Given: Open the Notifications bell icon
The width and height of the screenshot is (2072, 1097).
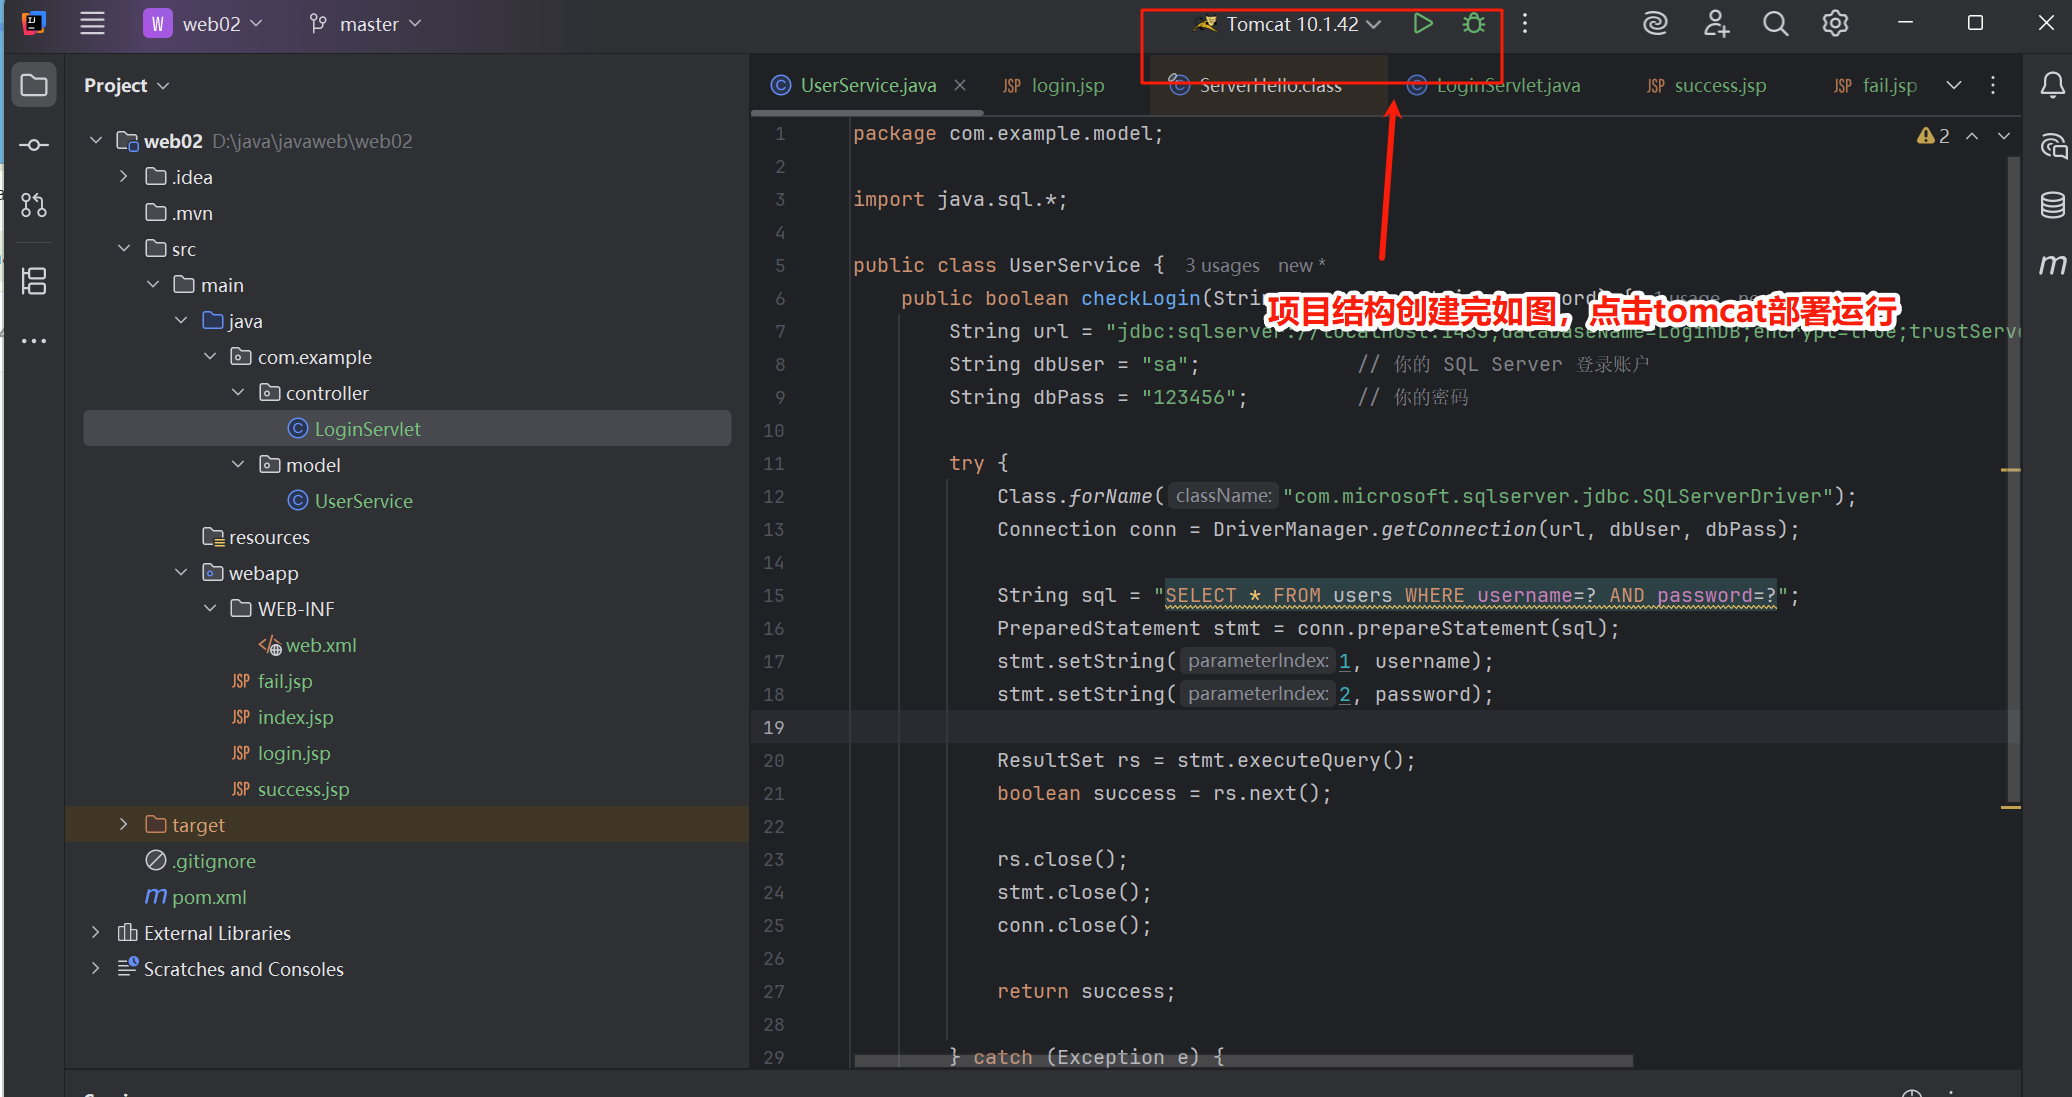Looking at the screenshot, I should click(2052, 85).
